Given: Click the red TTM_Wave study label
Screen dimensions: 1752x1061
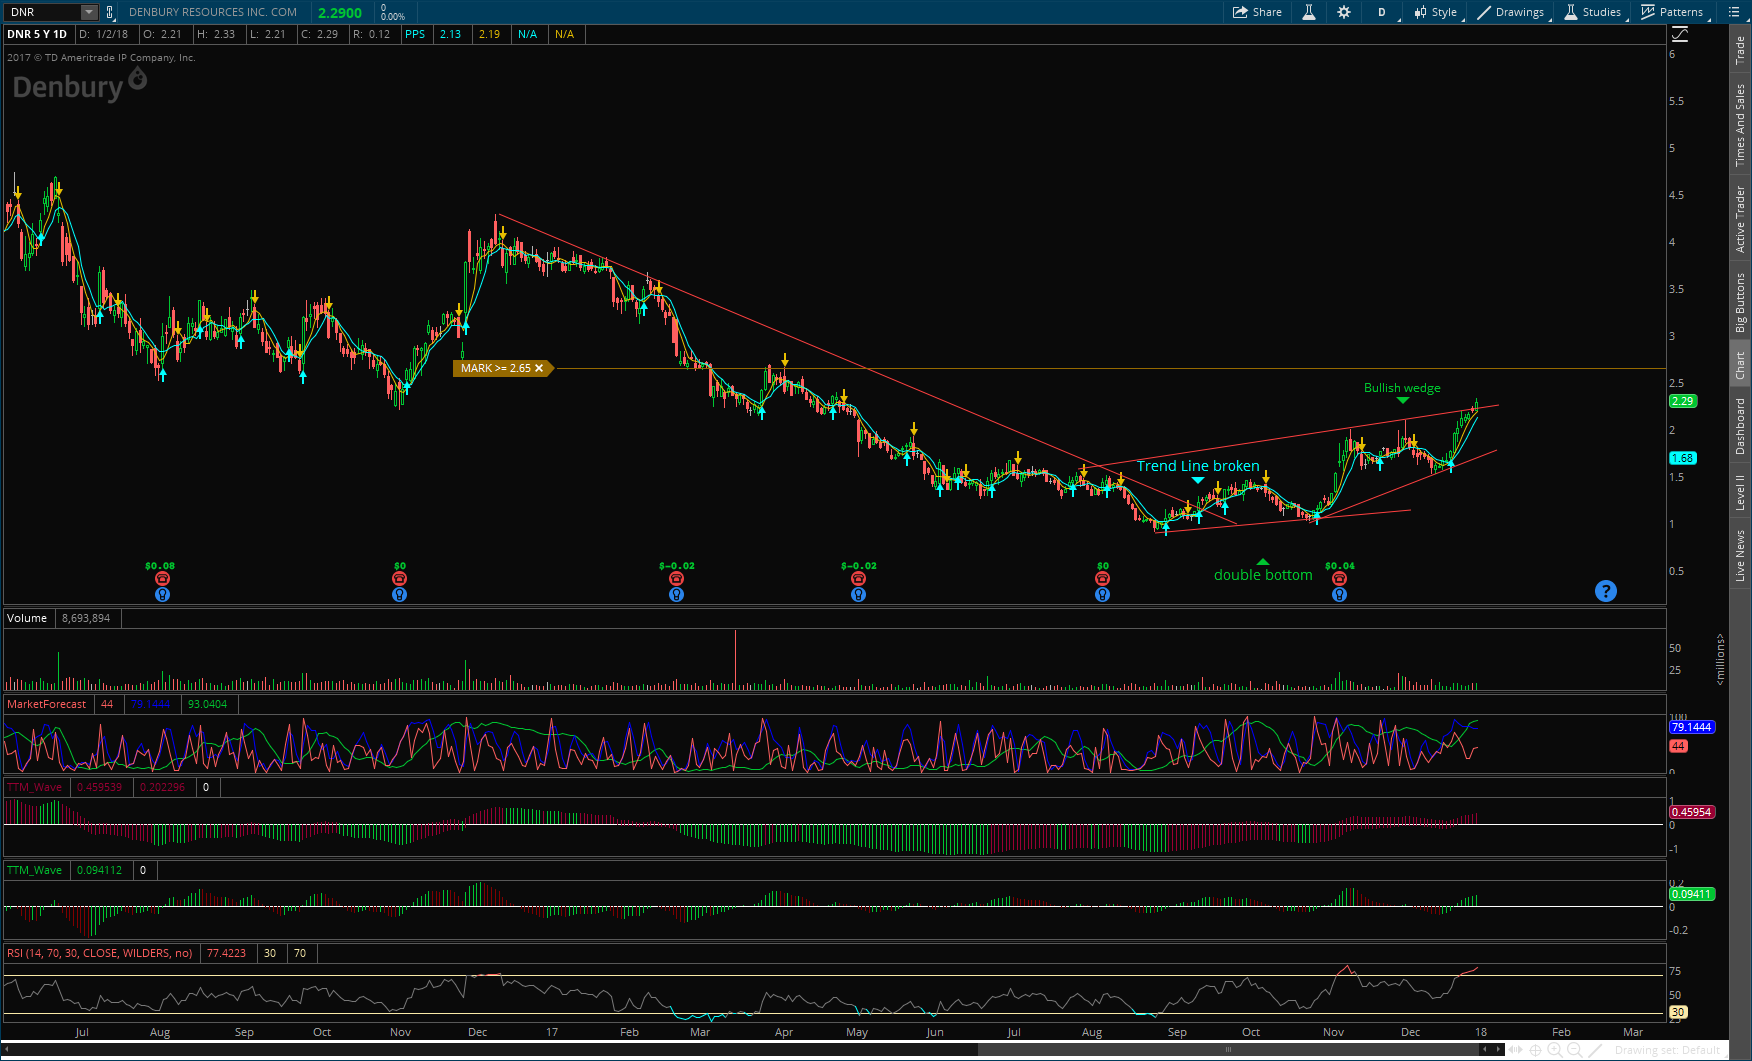Looking at the screenshot, I should [35, 787].
